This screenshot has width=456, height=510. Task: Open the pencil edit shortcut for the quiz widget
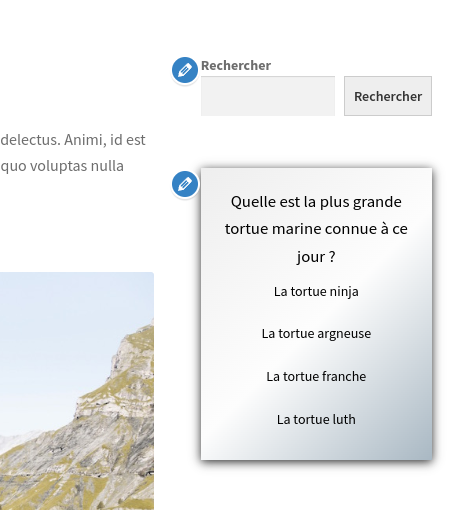pos(185,184)
